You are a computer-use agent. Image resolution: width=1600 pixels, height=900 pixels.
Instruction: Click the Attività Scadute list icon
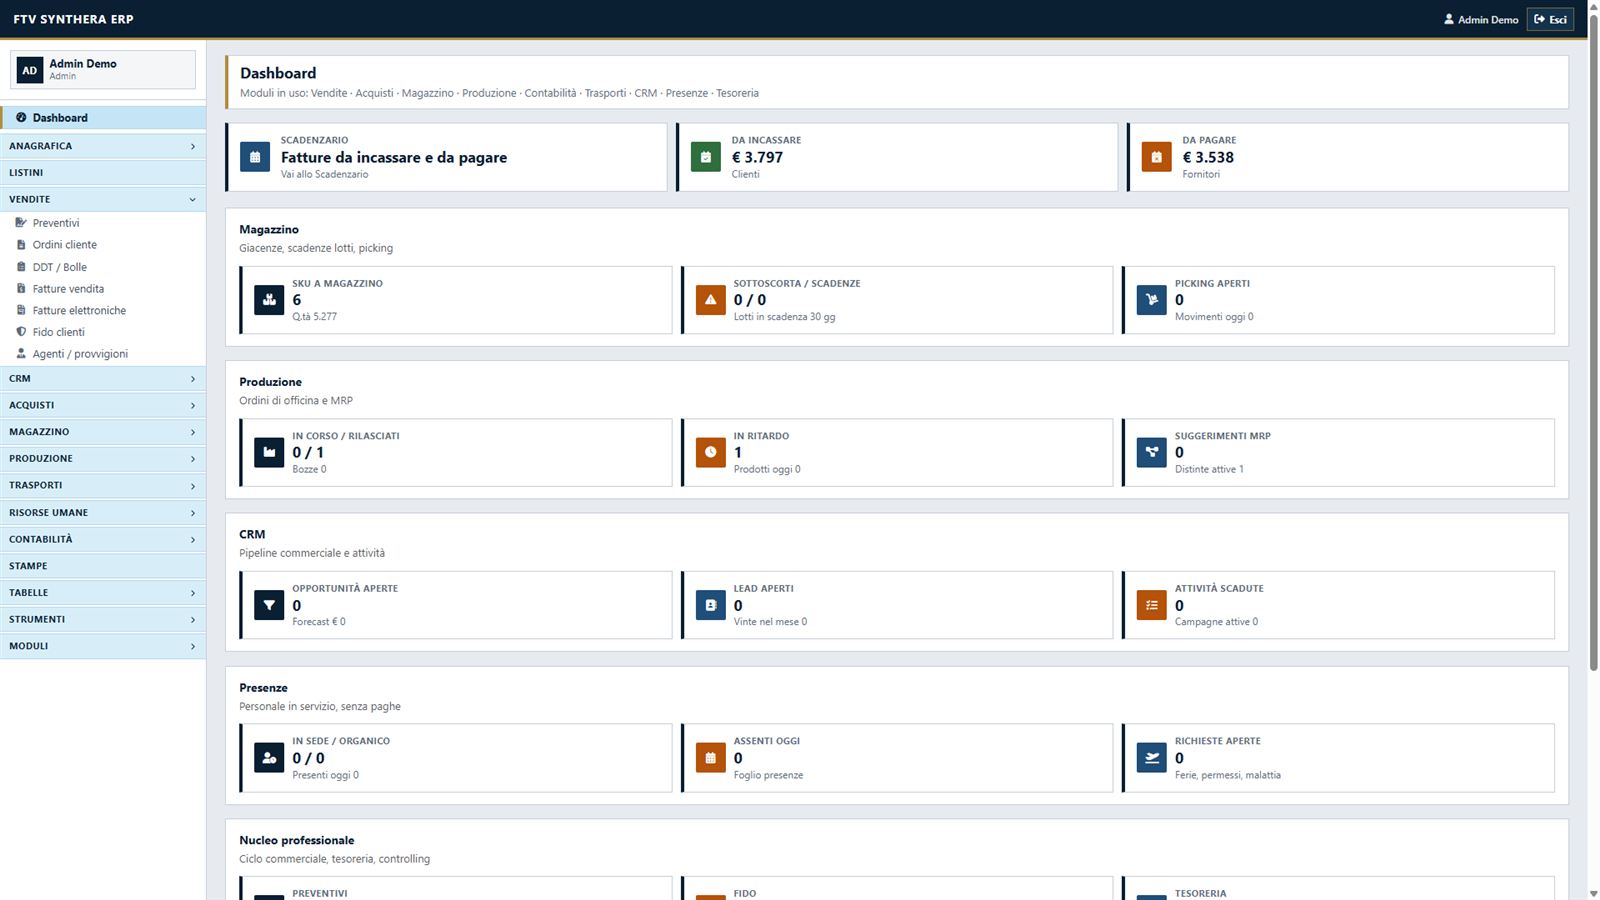pos(1152,605)
